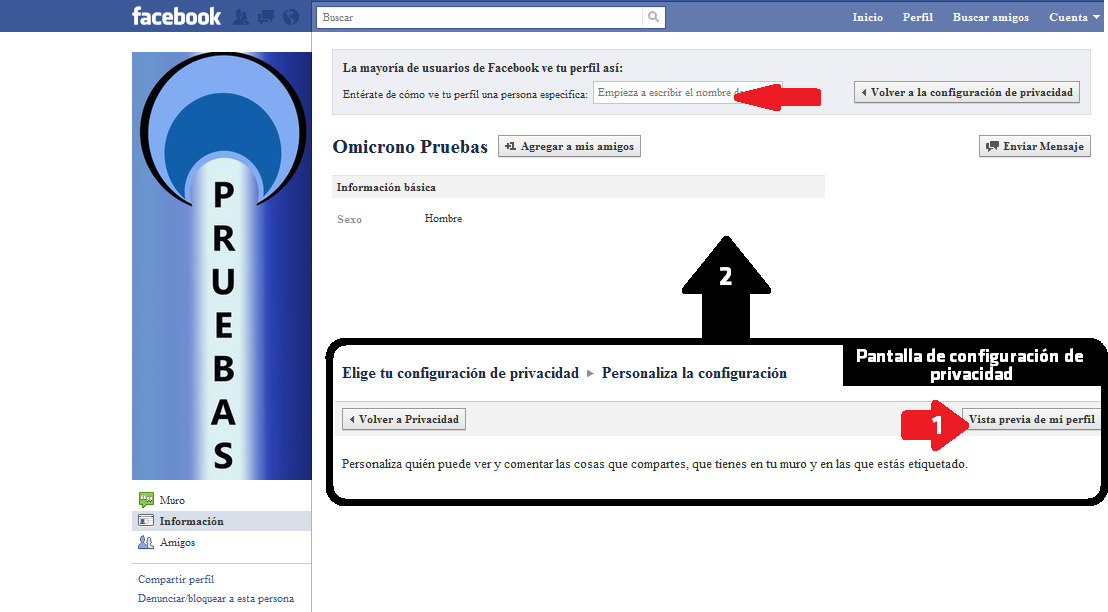Image resolution: width=1108 pixels, height=612 pixels.
Task: Click the specific person name input field
Action: pos(687,93)
